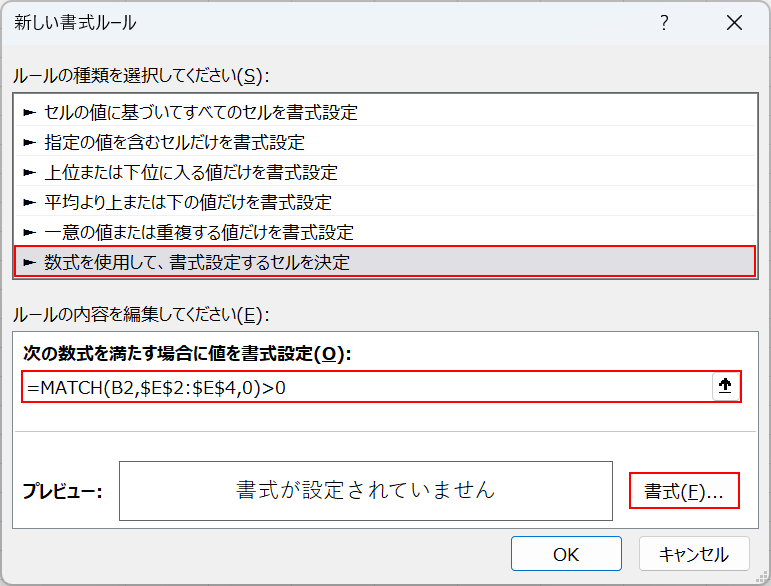Click the Help question mark button
The height and width of the screenshot is (586, 771).
[664, 24]
